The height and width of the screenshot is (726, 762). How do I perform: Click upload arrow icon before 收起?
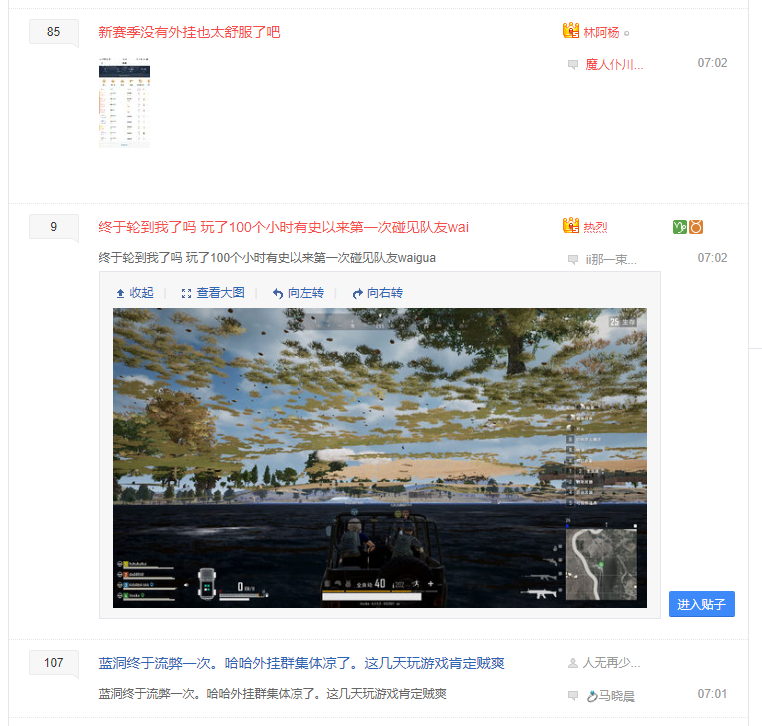(121, 293)
